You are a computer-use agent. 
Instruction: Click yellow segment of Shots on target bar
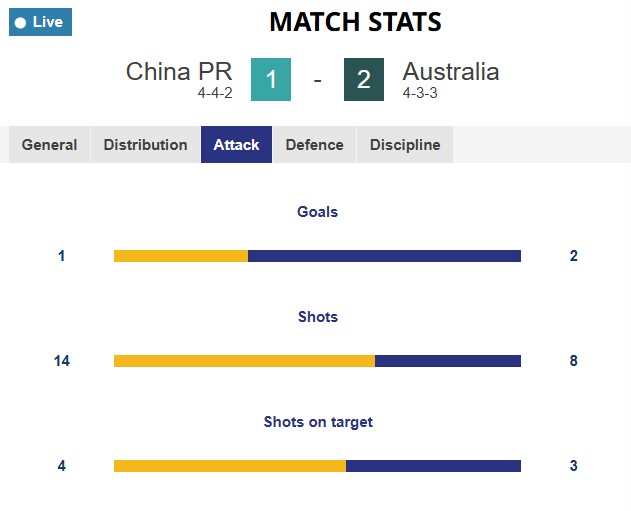(x=230, y=466)
